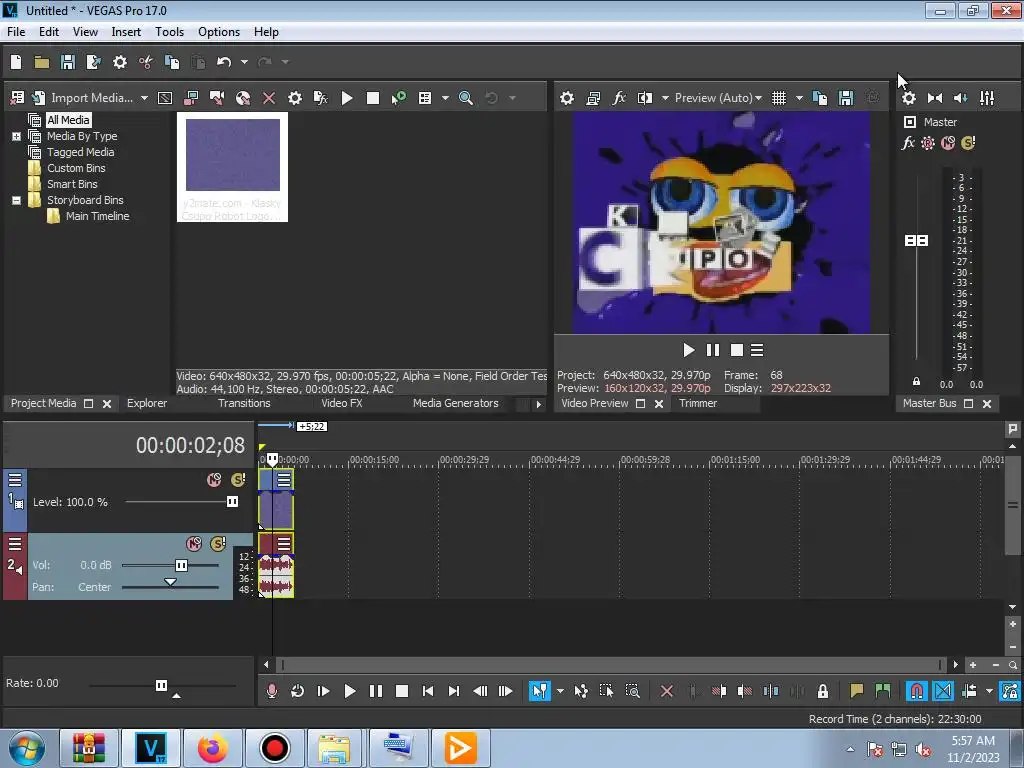Viewport: 1024px width, 768px height.
Task: Toggle Loop Playback in transport bar
Action: coord(298,691)
